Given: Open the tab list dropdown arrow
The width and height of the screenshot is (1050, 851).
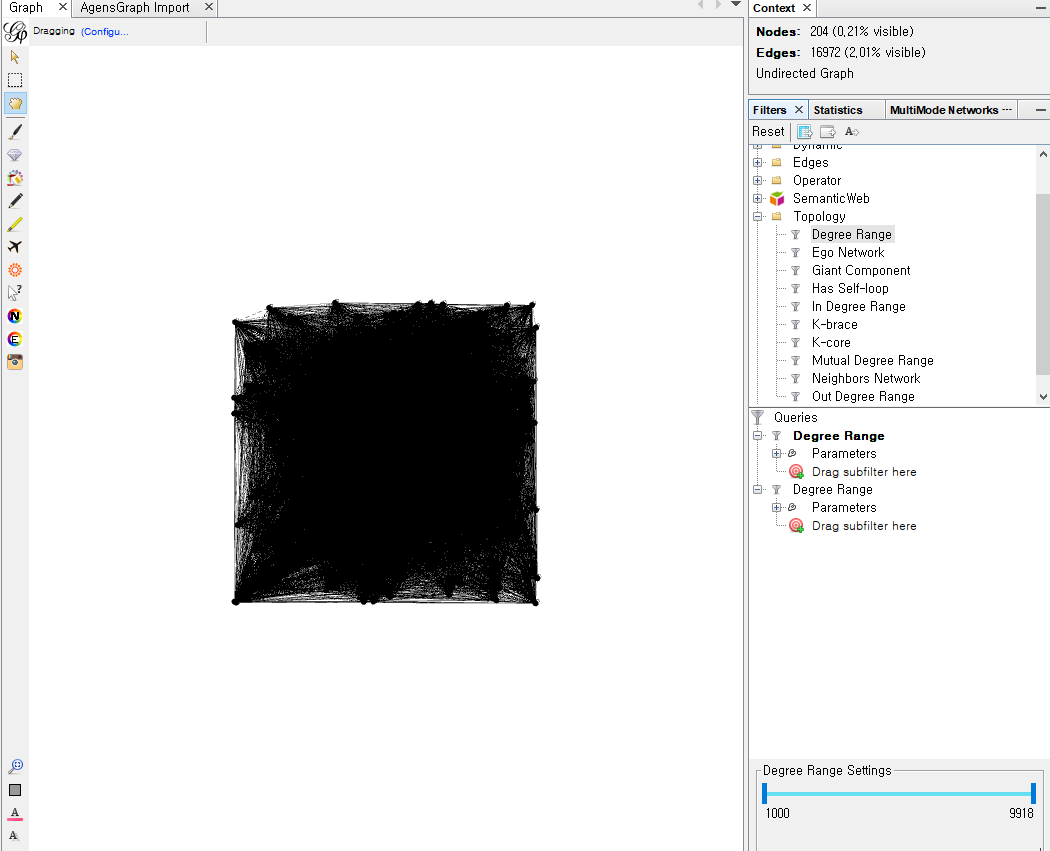Looking at the screenshot, I should (735, 5).
